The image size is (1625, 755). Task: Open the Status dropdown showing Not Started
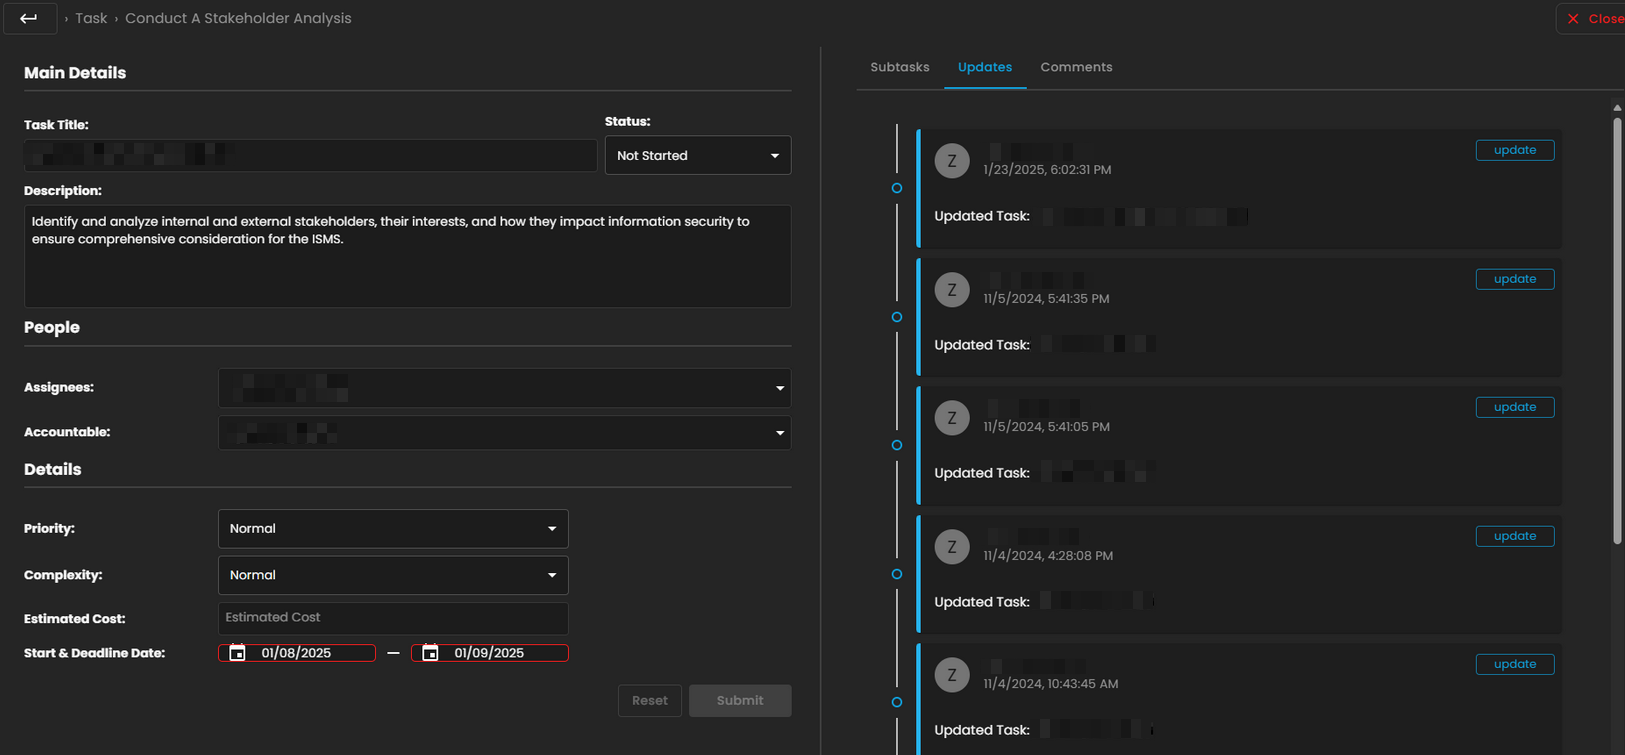697,156
